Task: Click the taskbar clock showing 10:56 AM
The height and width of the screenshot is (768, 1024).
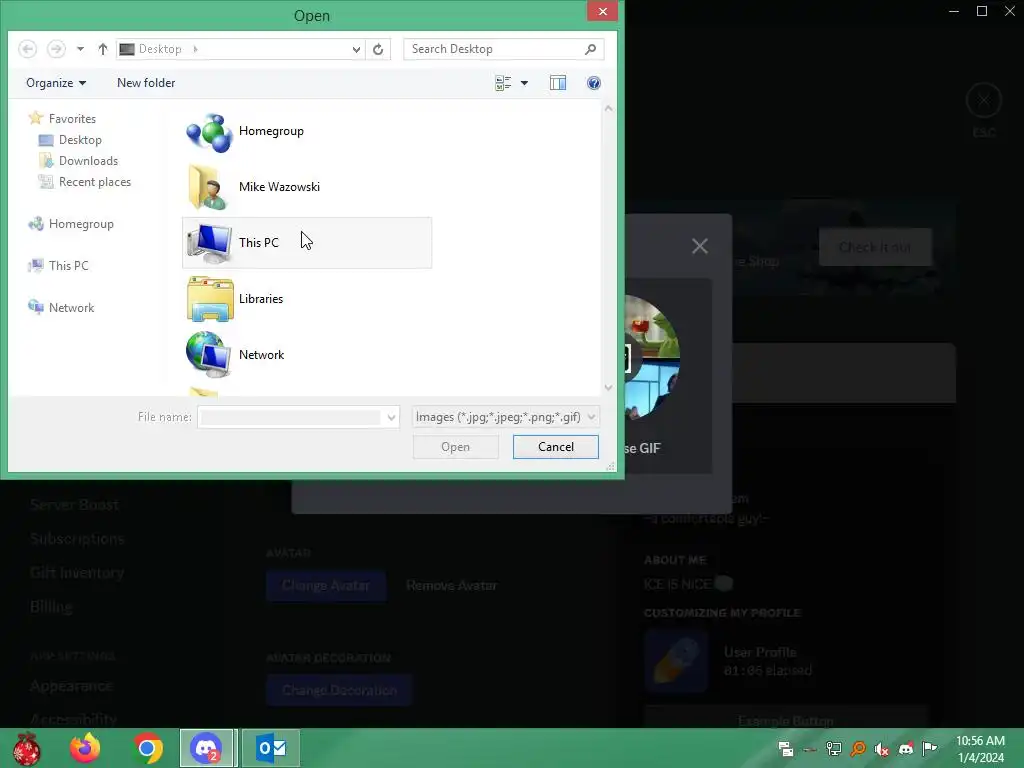Action: coord(980,749)
